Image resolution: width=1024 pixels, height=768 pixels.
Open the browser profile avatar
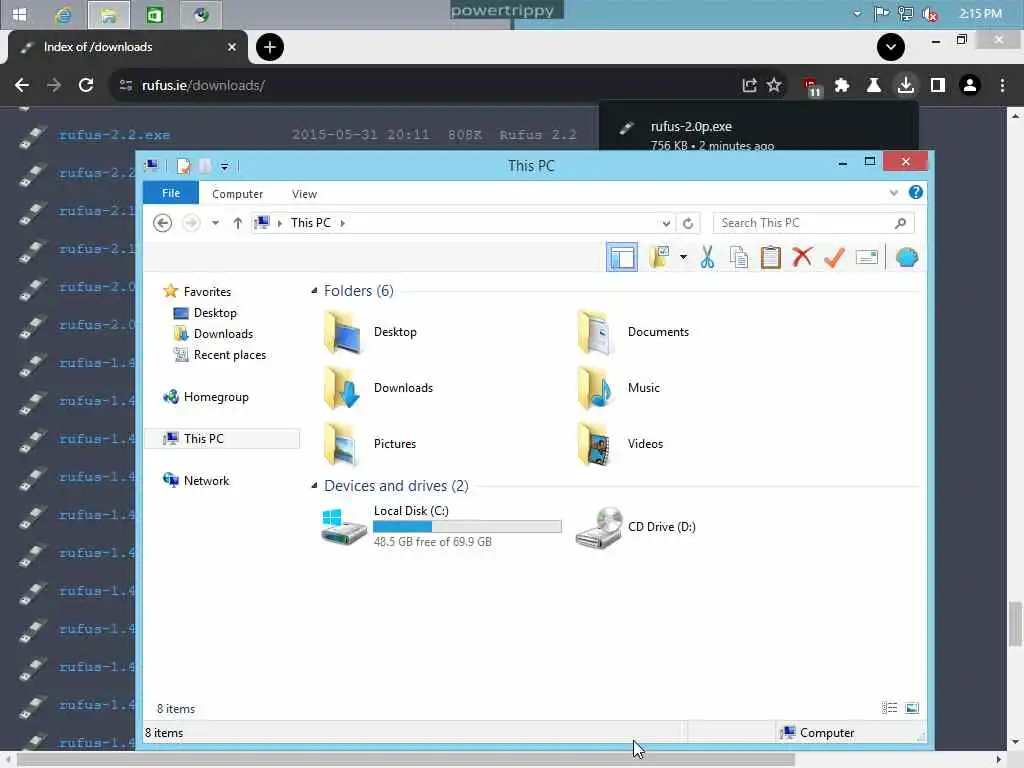point(970,86)
